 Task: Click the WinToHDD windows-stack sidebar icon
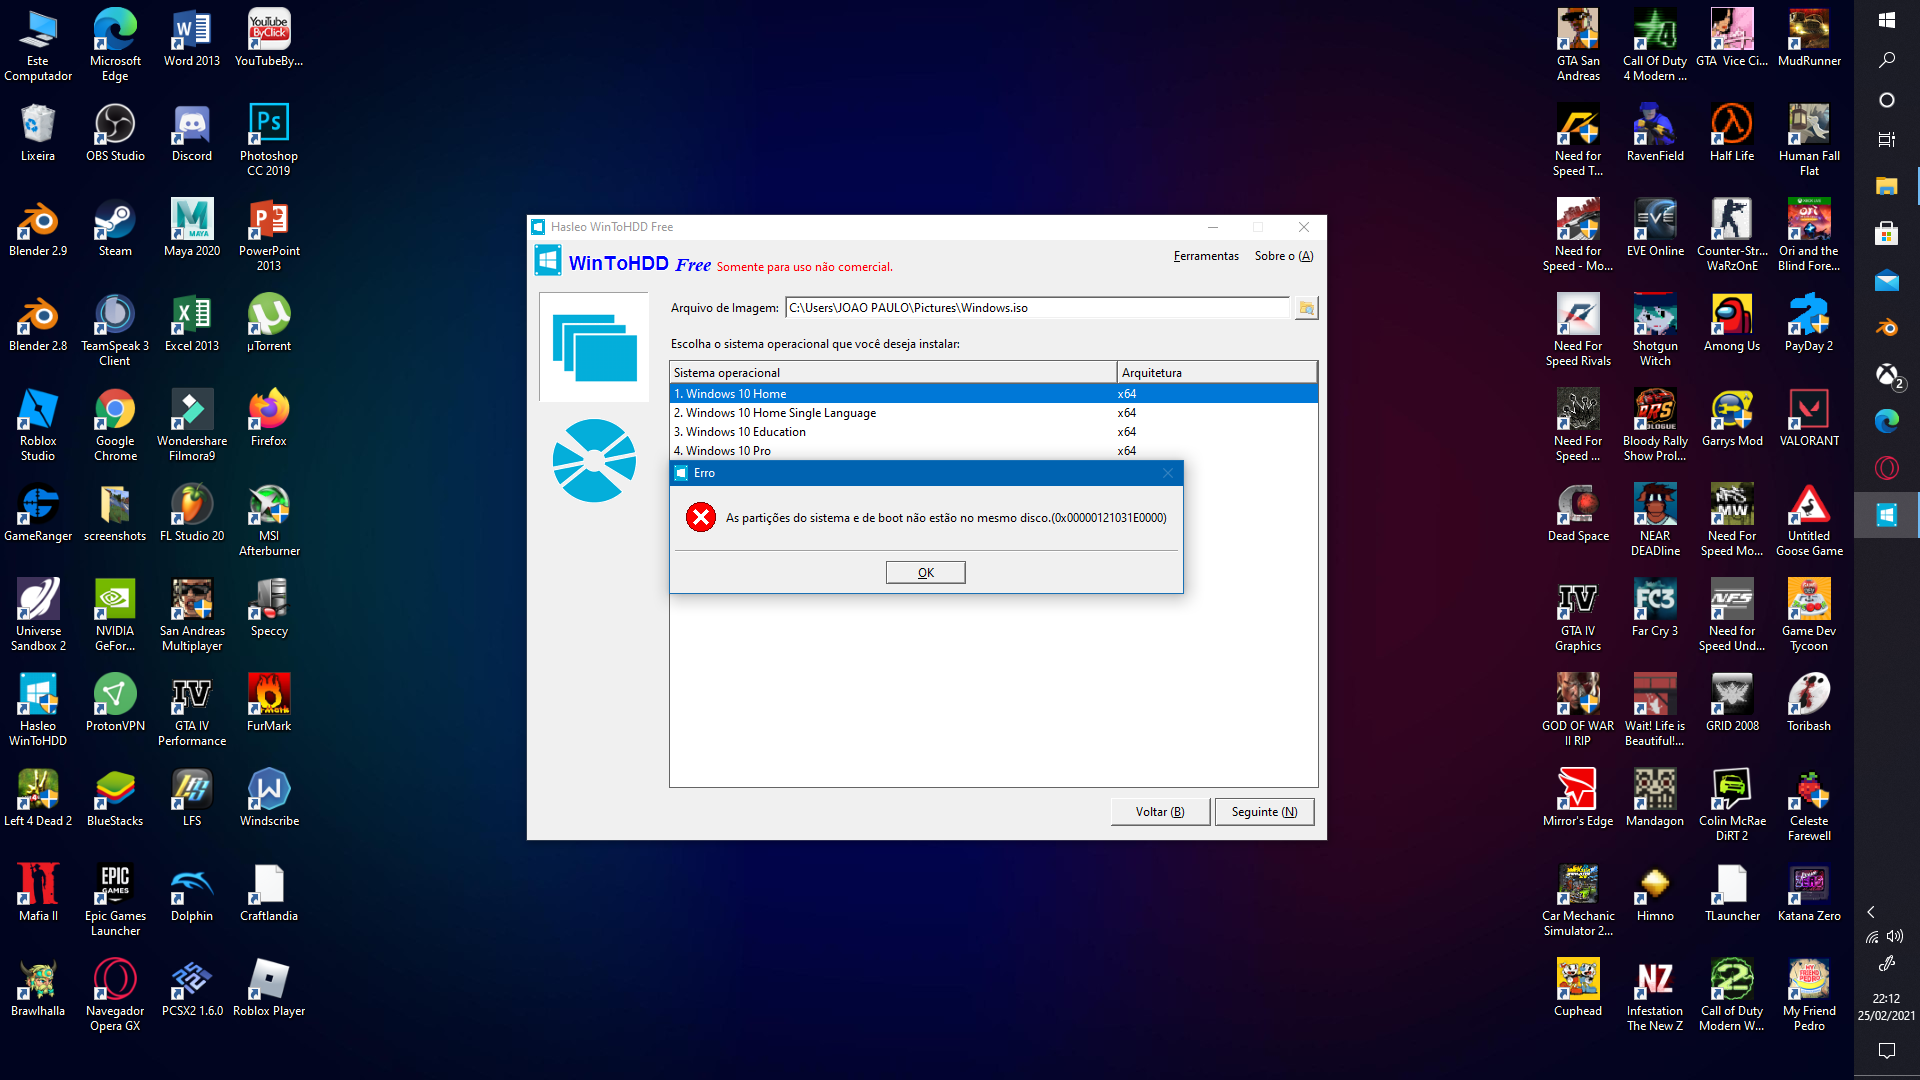594,347
